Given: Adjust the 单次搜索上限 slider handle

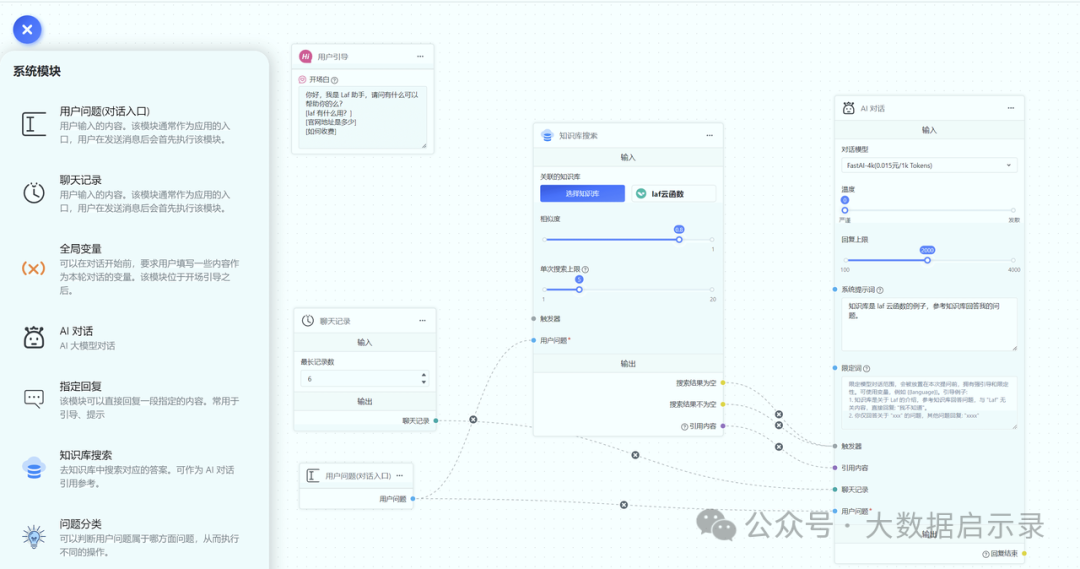Looking at the screenshot, I should 579,289.
